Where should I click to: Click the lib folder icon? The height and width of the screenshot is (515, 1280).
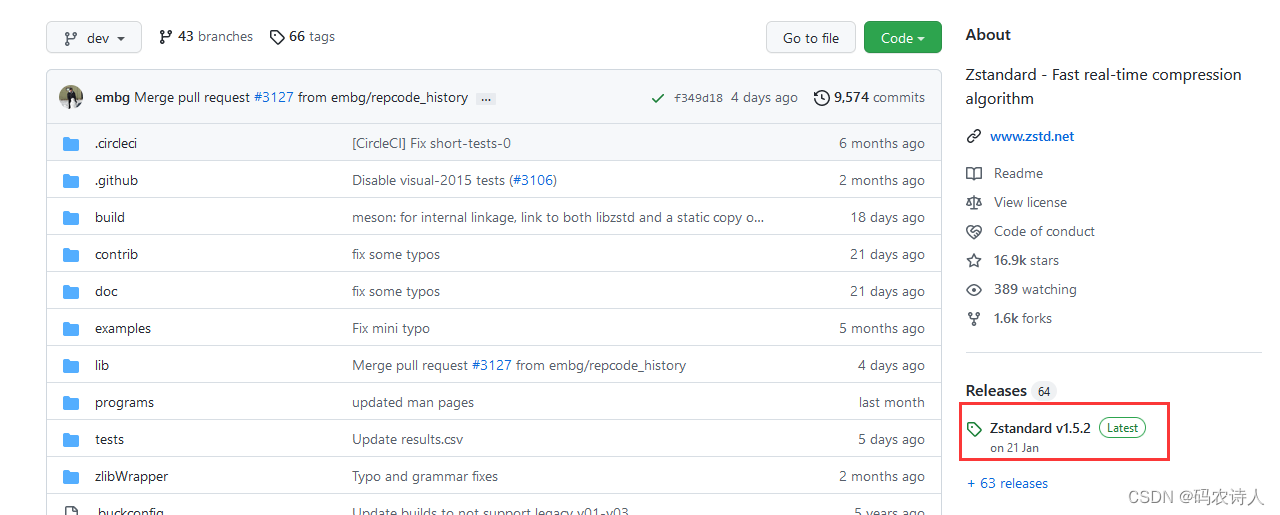(x=71, y=366)
